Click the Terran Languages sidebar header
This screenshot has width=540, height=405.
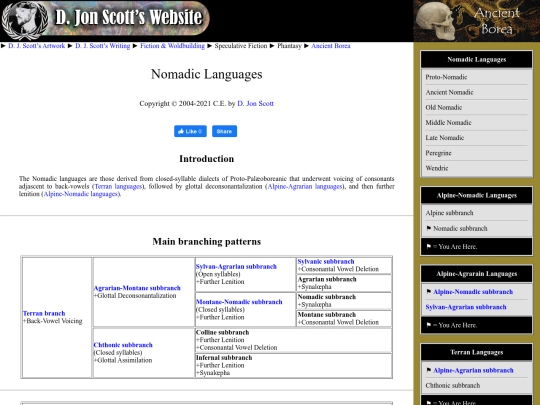point(477,352)
